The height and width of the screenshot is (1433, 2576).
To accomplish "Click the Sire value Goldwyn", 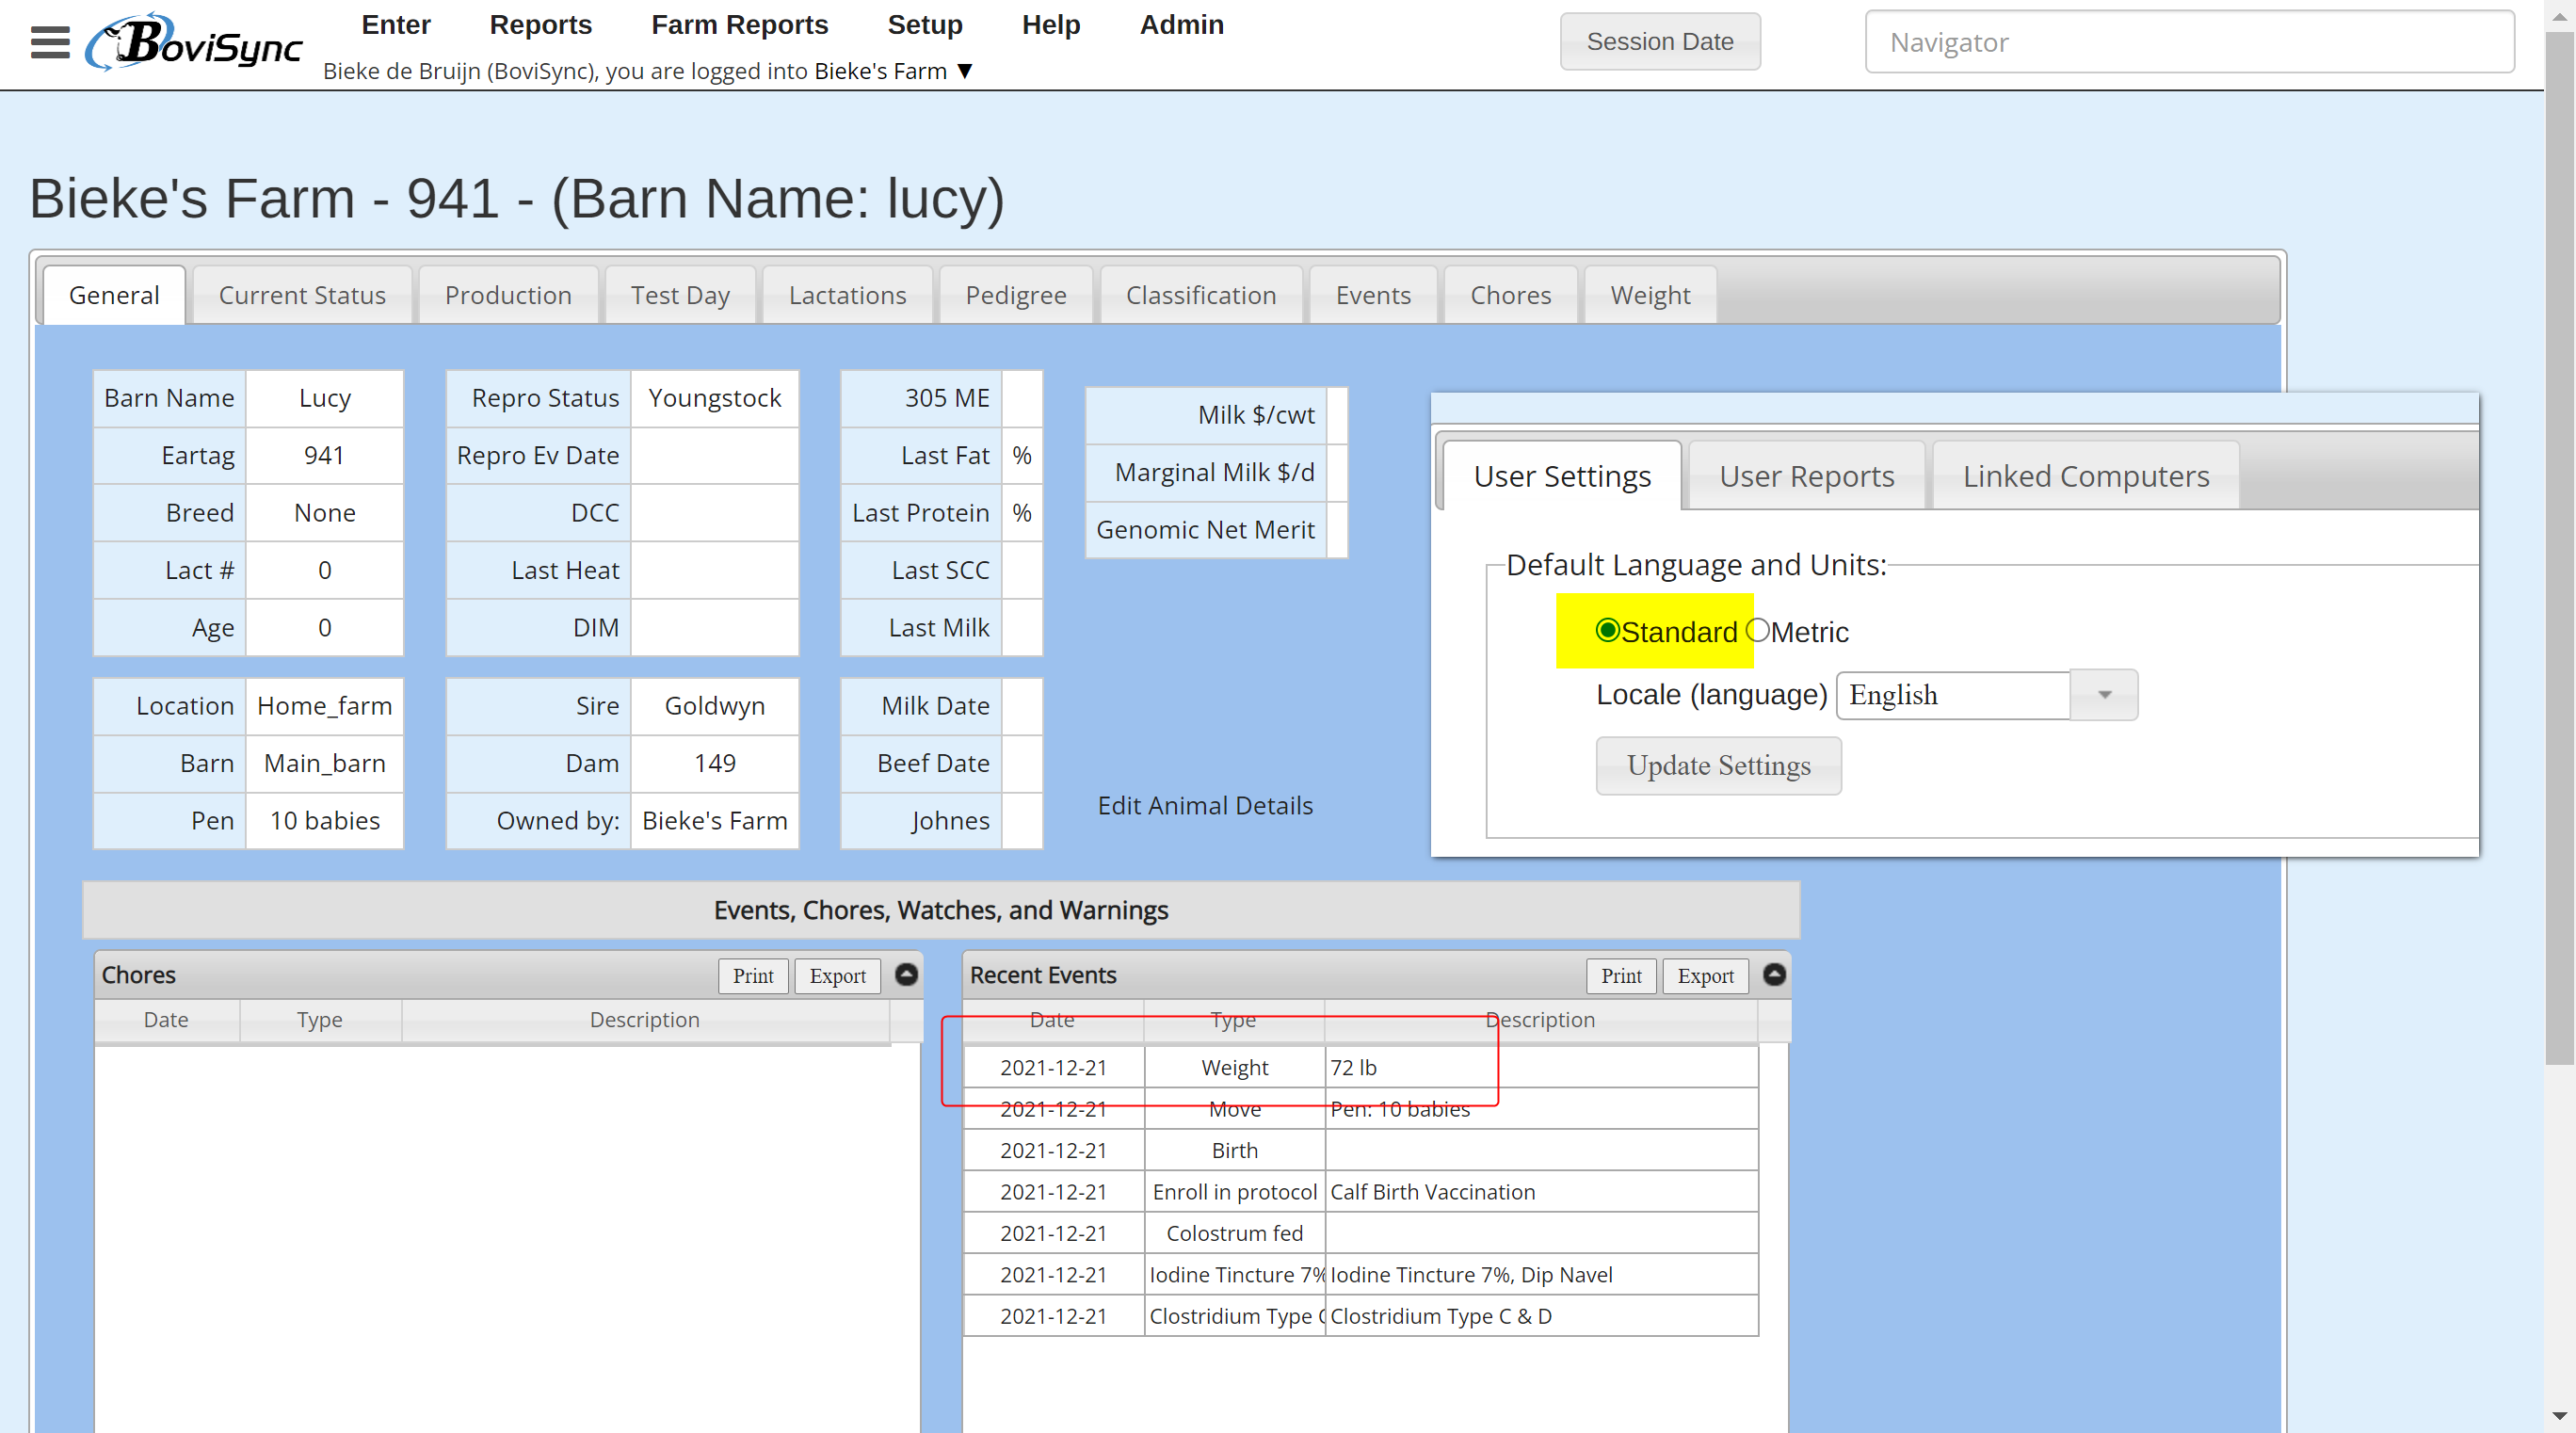I will tap(714, 705).
